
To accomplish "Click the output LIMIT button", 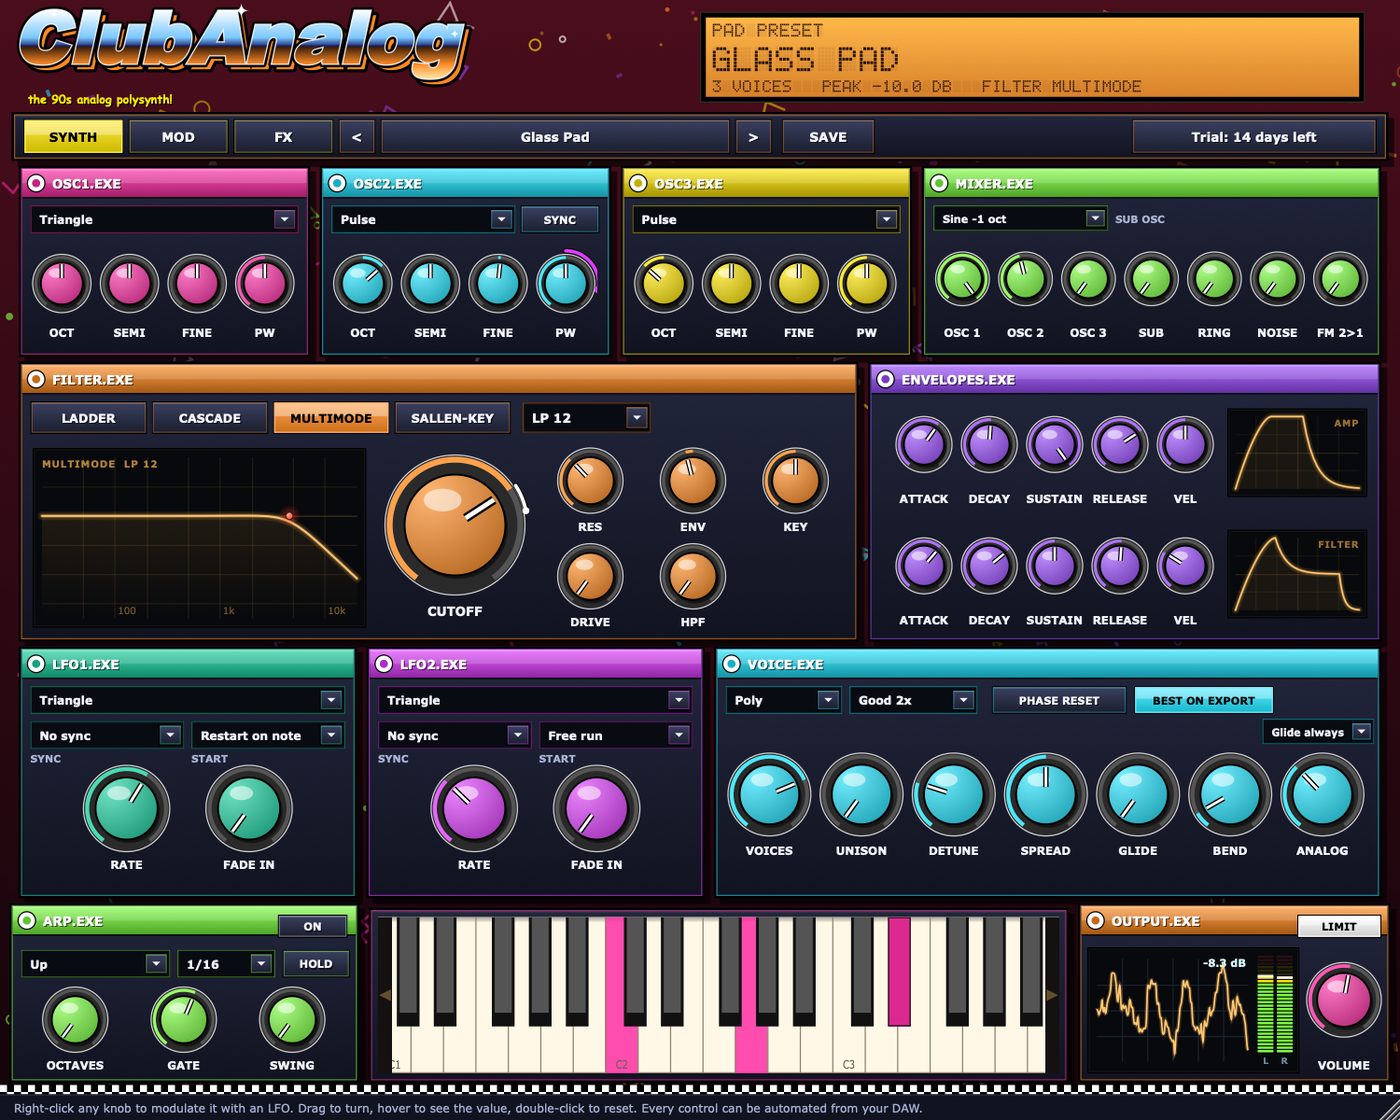I will coord(1339,926).
